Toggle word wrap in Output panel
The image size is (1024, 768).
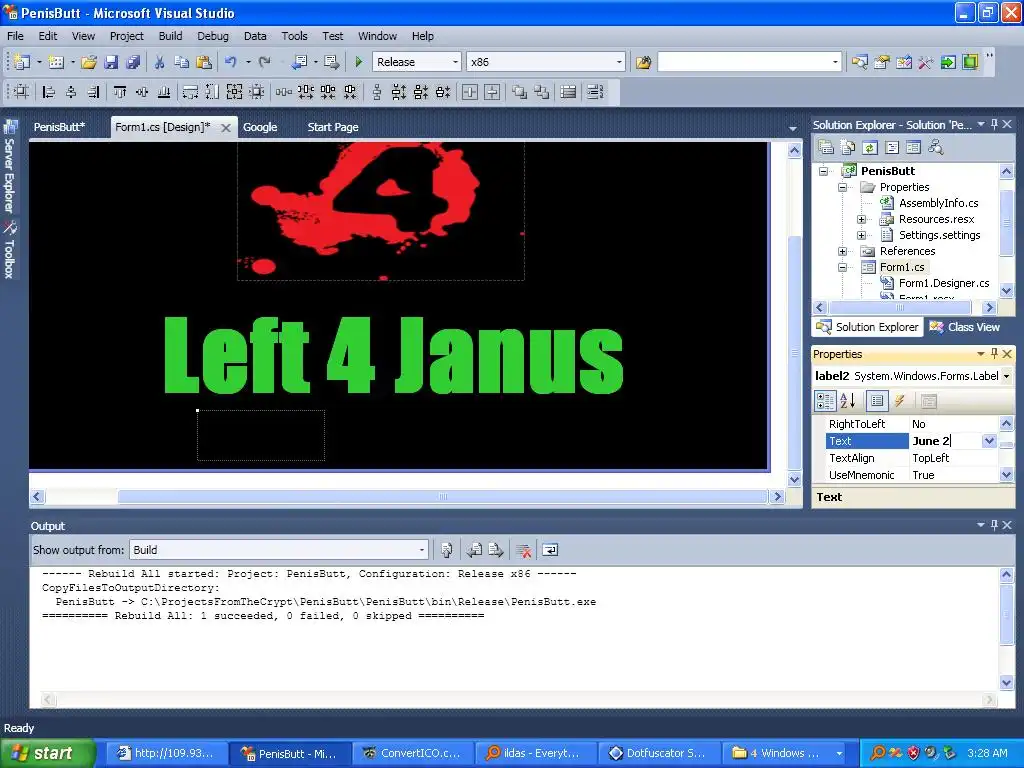[x=551, y=550]
